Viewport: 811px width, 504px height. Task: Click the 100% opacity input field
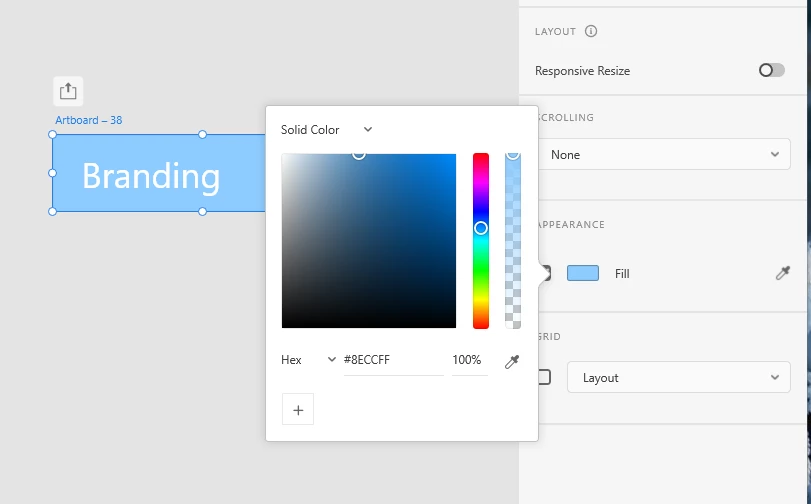tap(470, 360)
